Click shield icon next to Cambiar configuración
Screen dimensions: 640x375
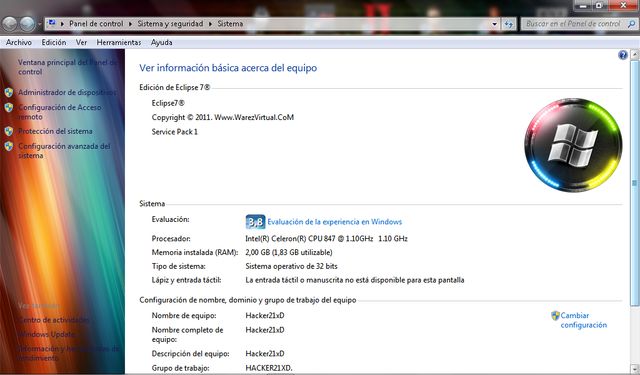pos(555,315)
